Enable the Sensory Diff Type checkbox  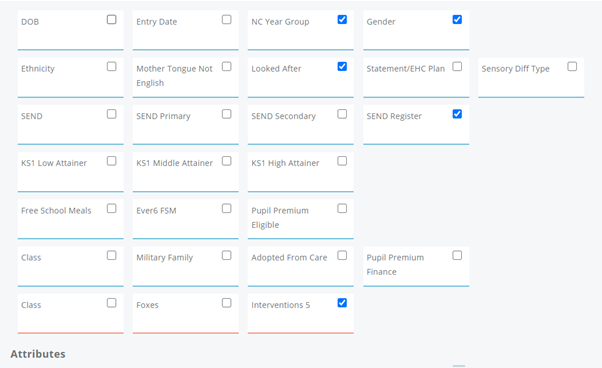tap(572, 66)
